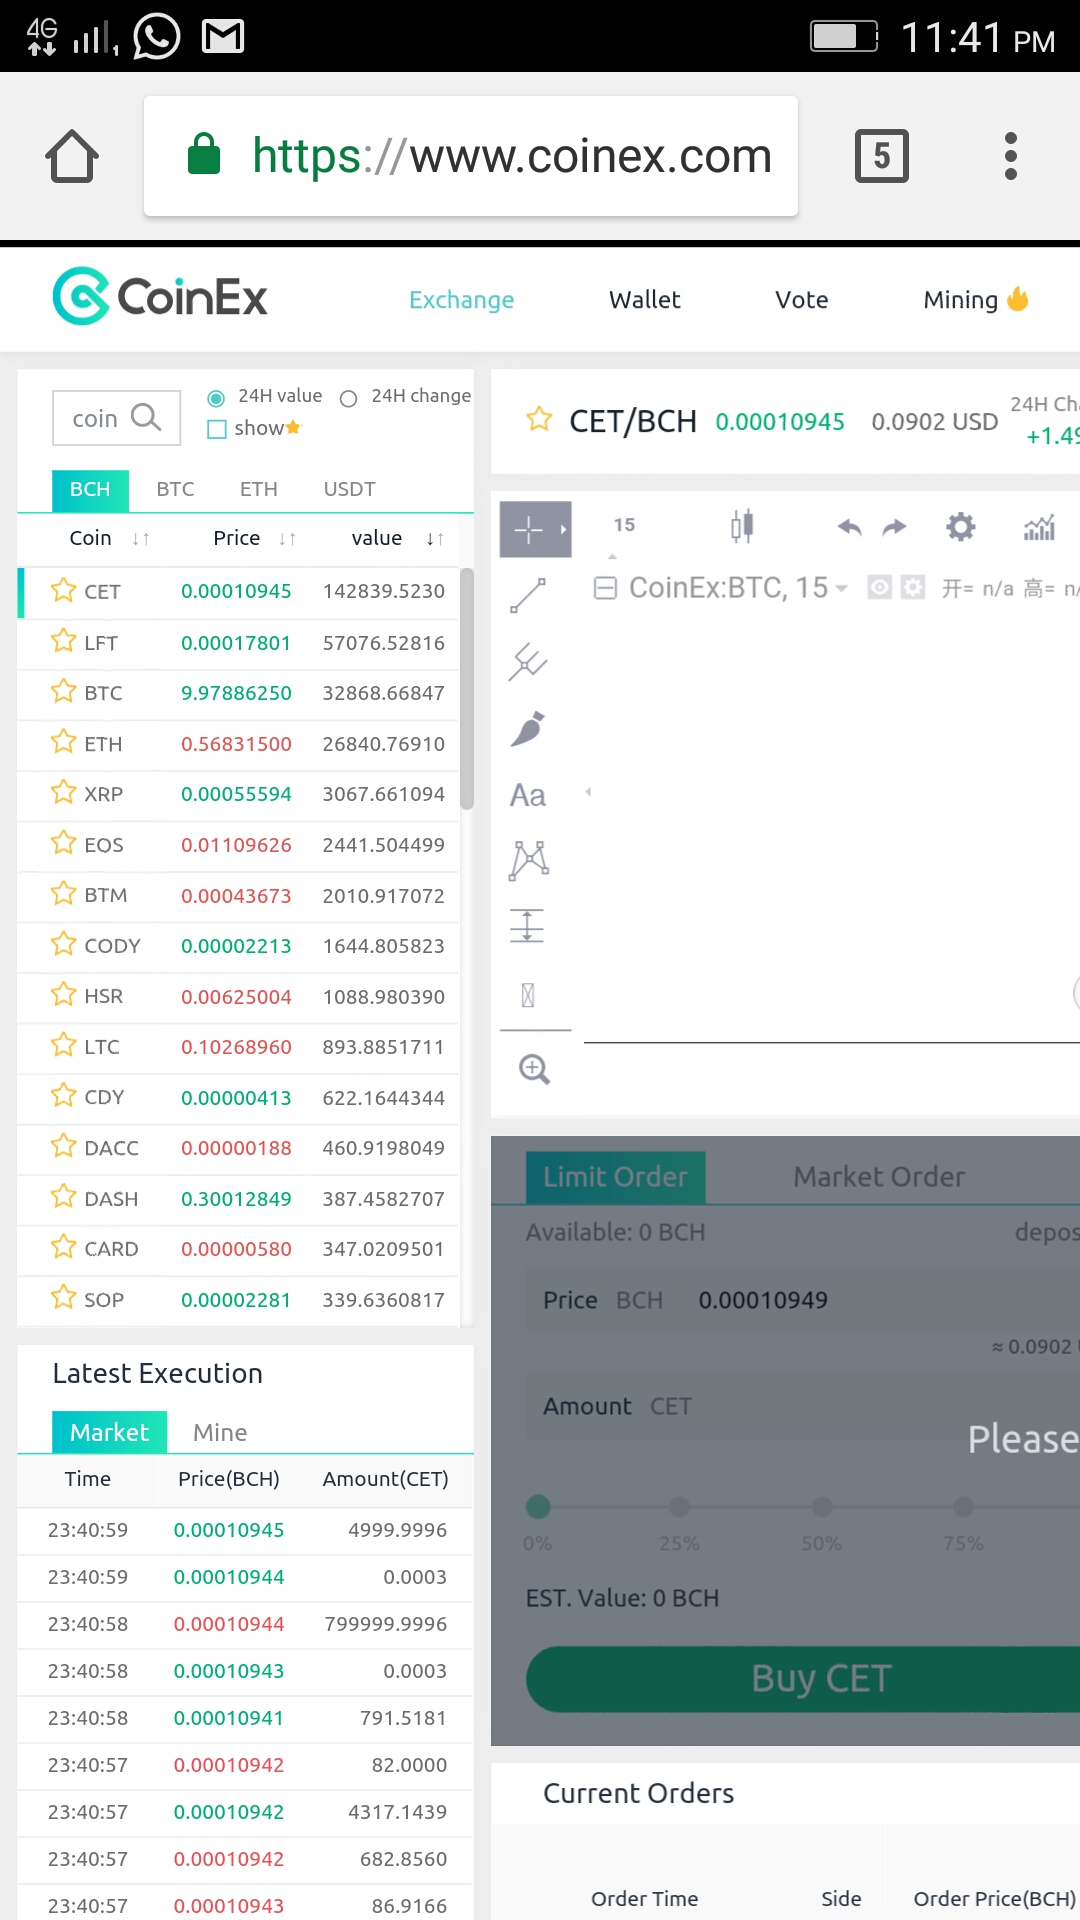Switch to the USDT market tab
Viewport: 1080px width, 1920px height.
[349, 489]
